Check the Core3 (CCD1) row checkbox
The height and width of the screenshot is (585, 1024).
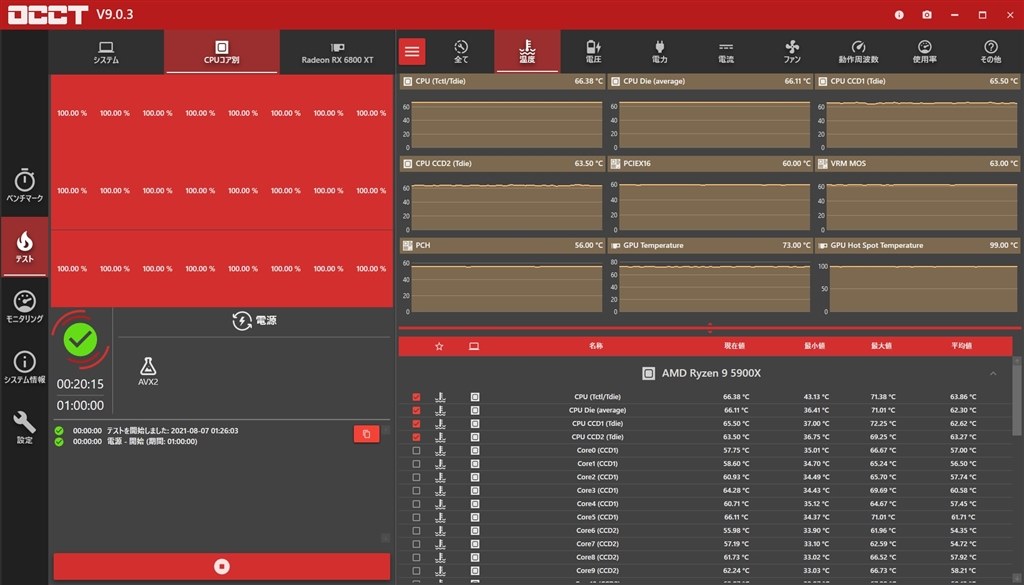pos(416,490)
